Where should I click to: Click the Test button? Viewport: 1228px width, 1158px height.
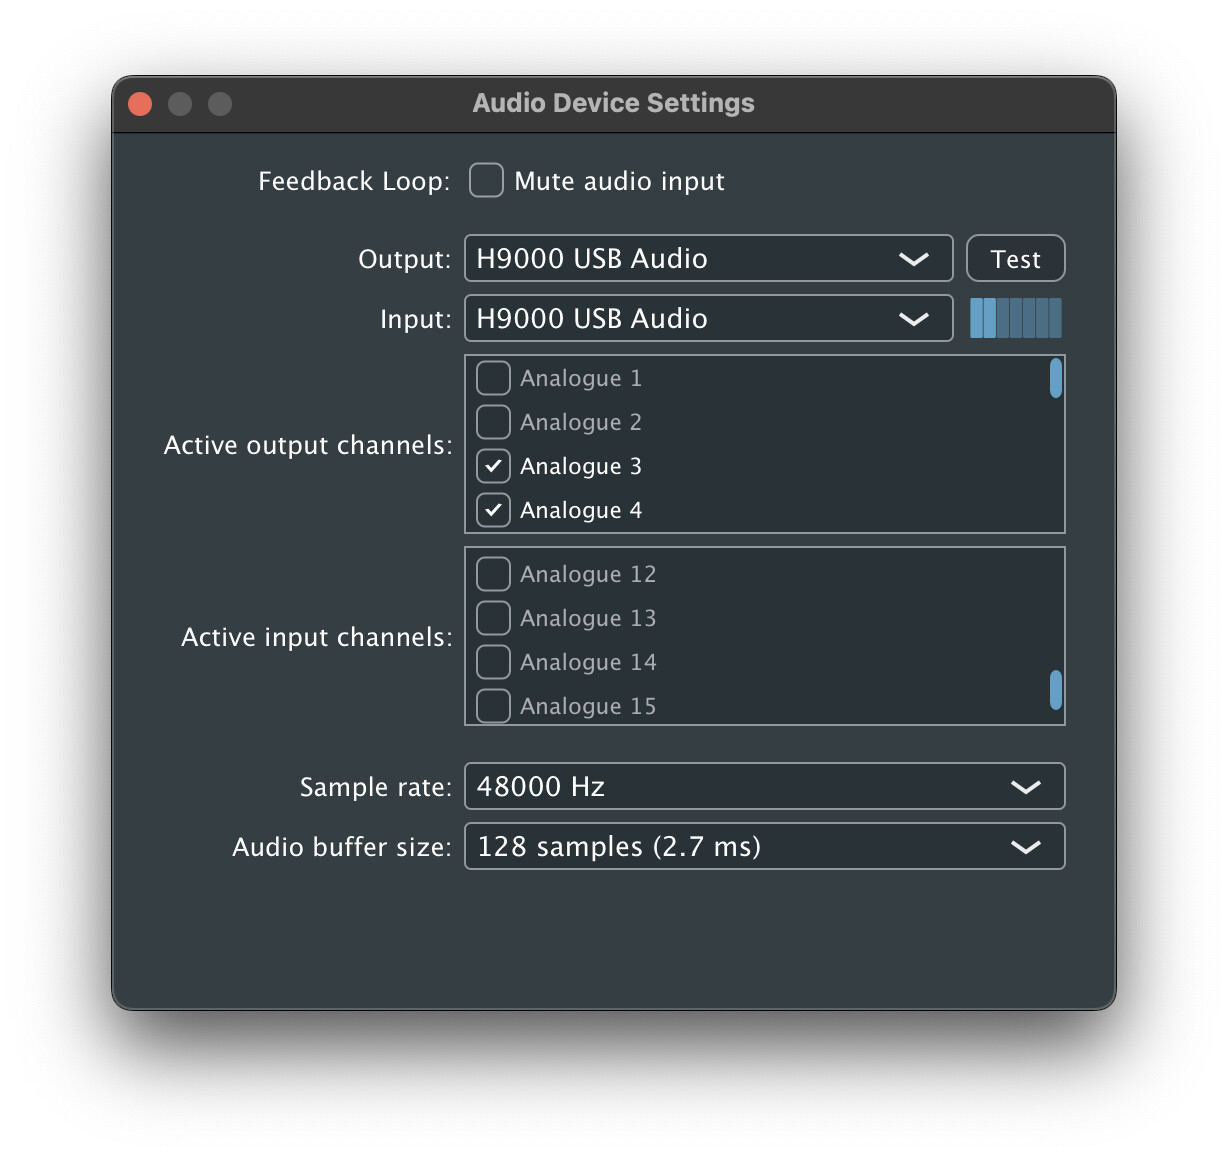click(x=1015, y=259)
